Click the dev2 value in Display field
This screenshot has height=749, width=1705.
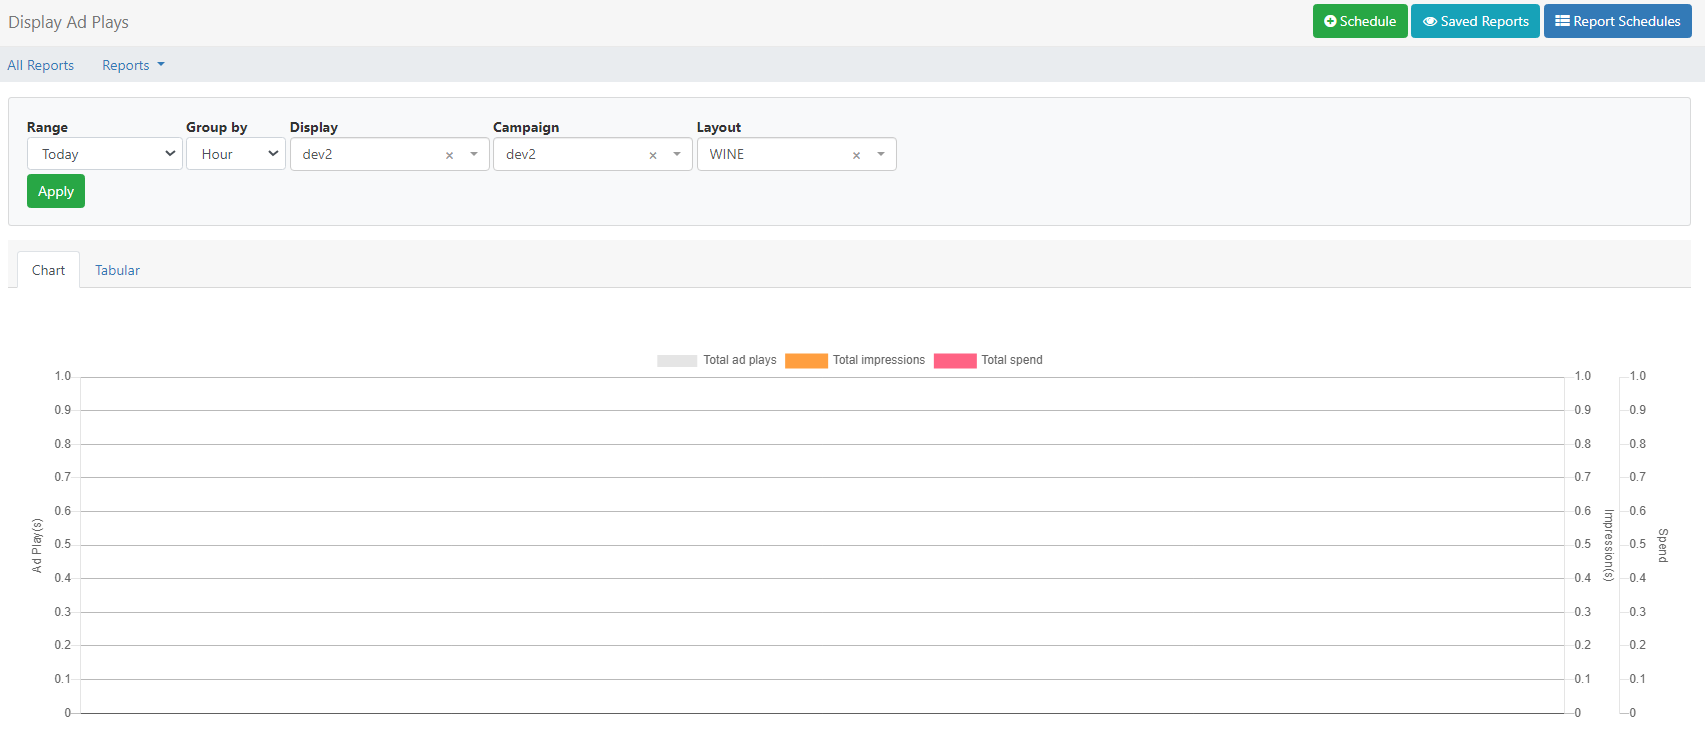pyautogui.click(x=318, y=154)
